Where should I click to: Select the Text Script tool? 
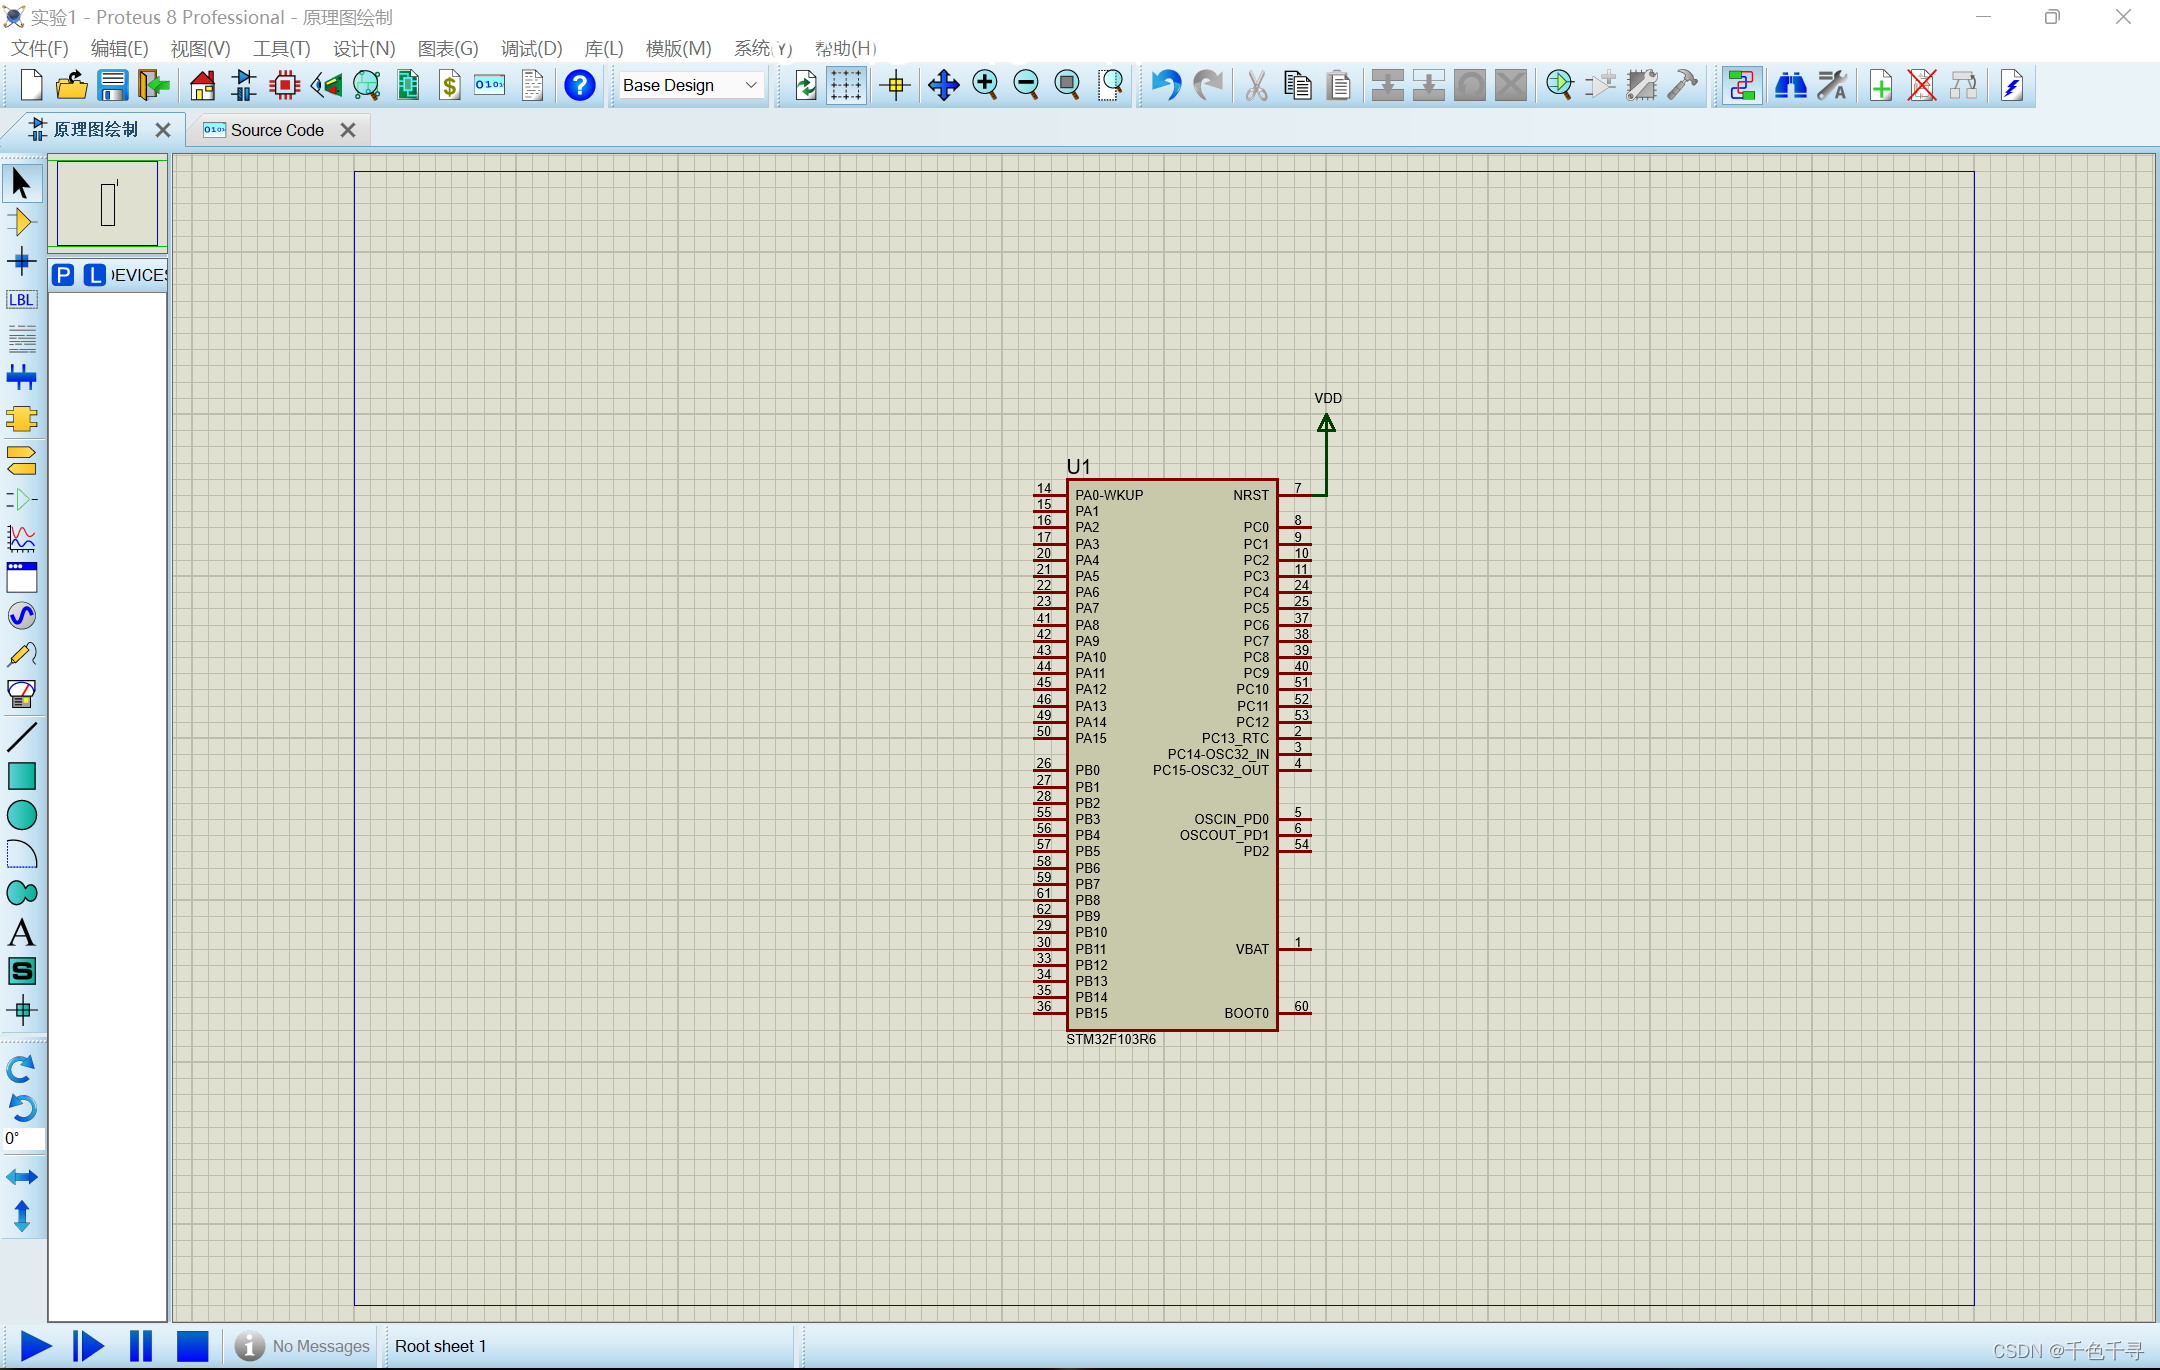click(x=21, y=338)
